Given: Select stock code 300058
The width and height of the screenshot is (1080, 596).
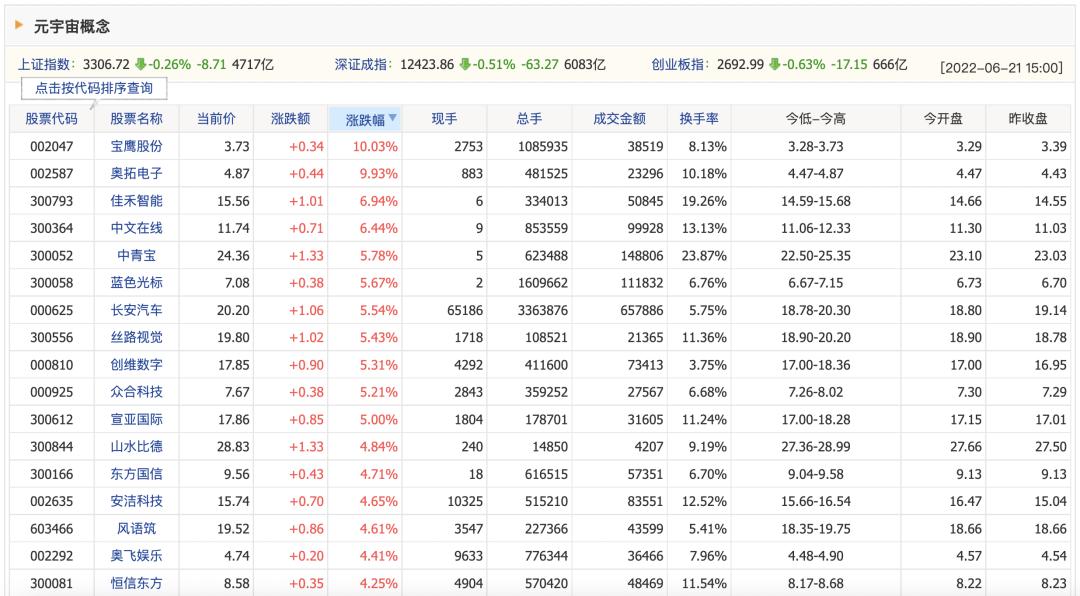Looking at the screenshot, I should click(x=52, y=282).
